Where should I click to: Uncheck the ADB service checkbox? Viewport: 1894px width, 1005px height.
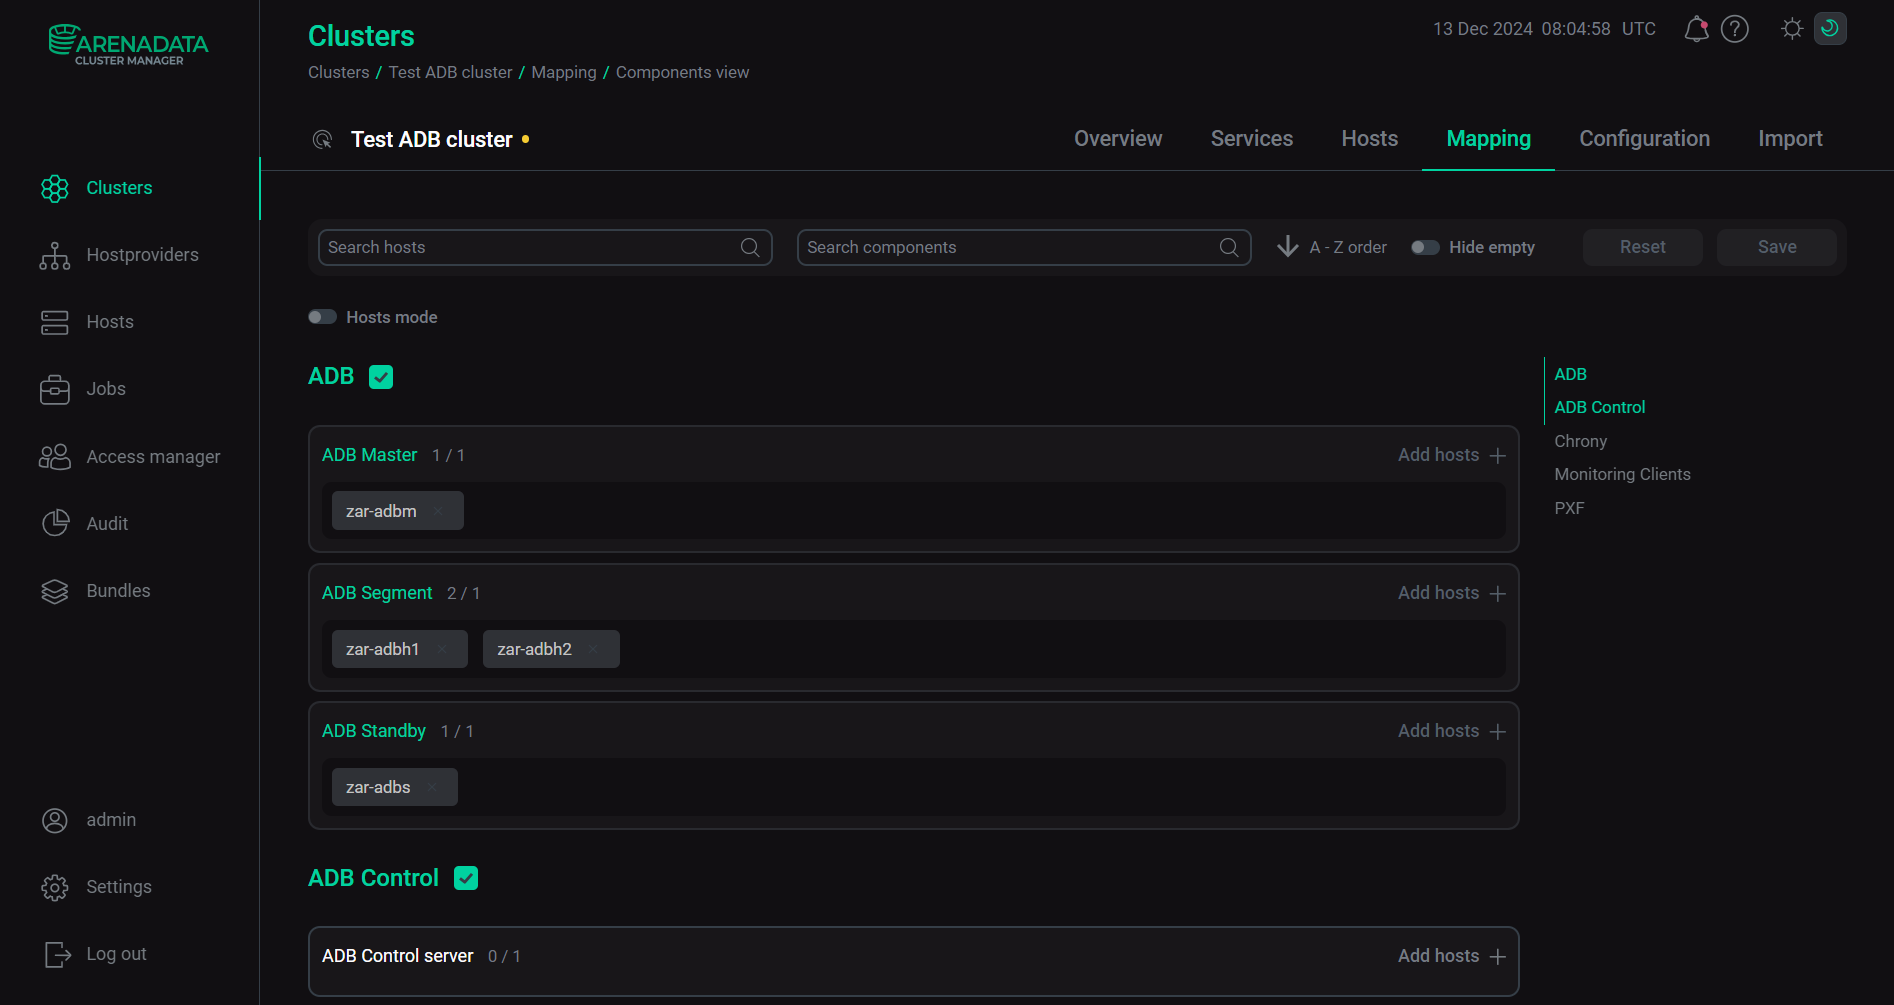pyautogui.click(x=381, y=377)
